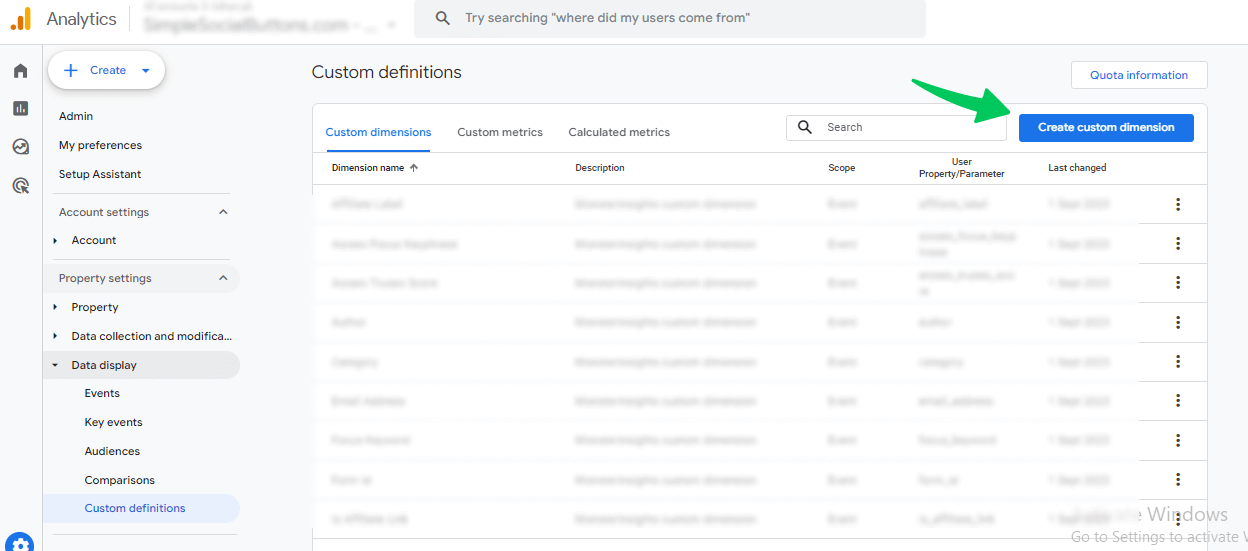Open three-dot menu for Author row
Screen dimensions: 1248x551
pos(1178,322)
